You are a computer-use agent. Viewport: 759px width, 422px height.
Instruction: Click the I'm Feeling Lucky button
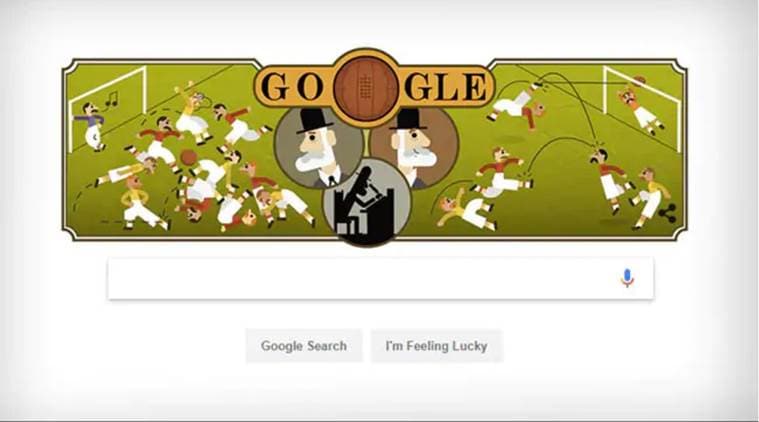(x=437, y=346)
